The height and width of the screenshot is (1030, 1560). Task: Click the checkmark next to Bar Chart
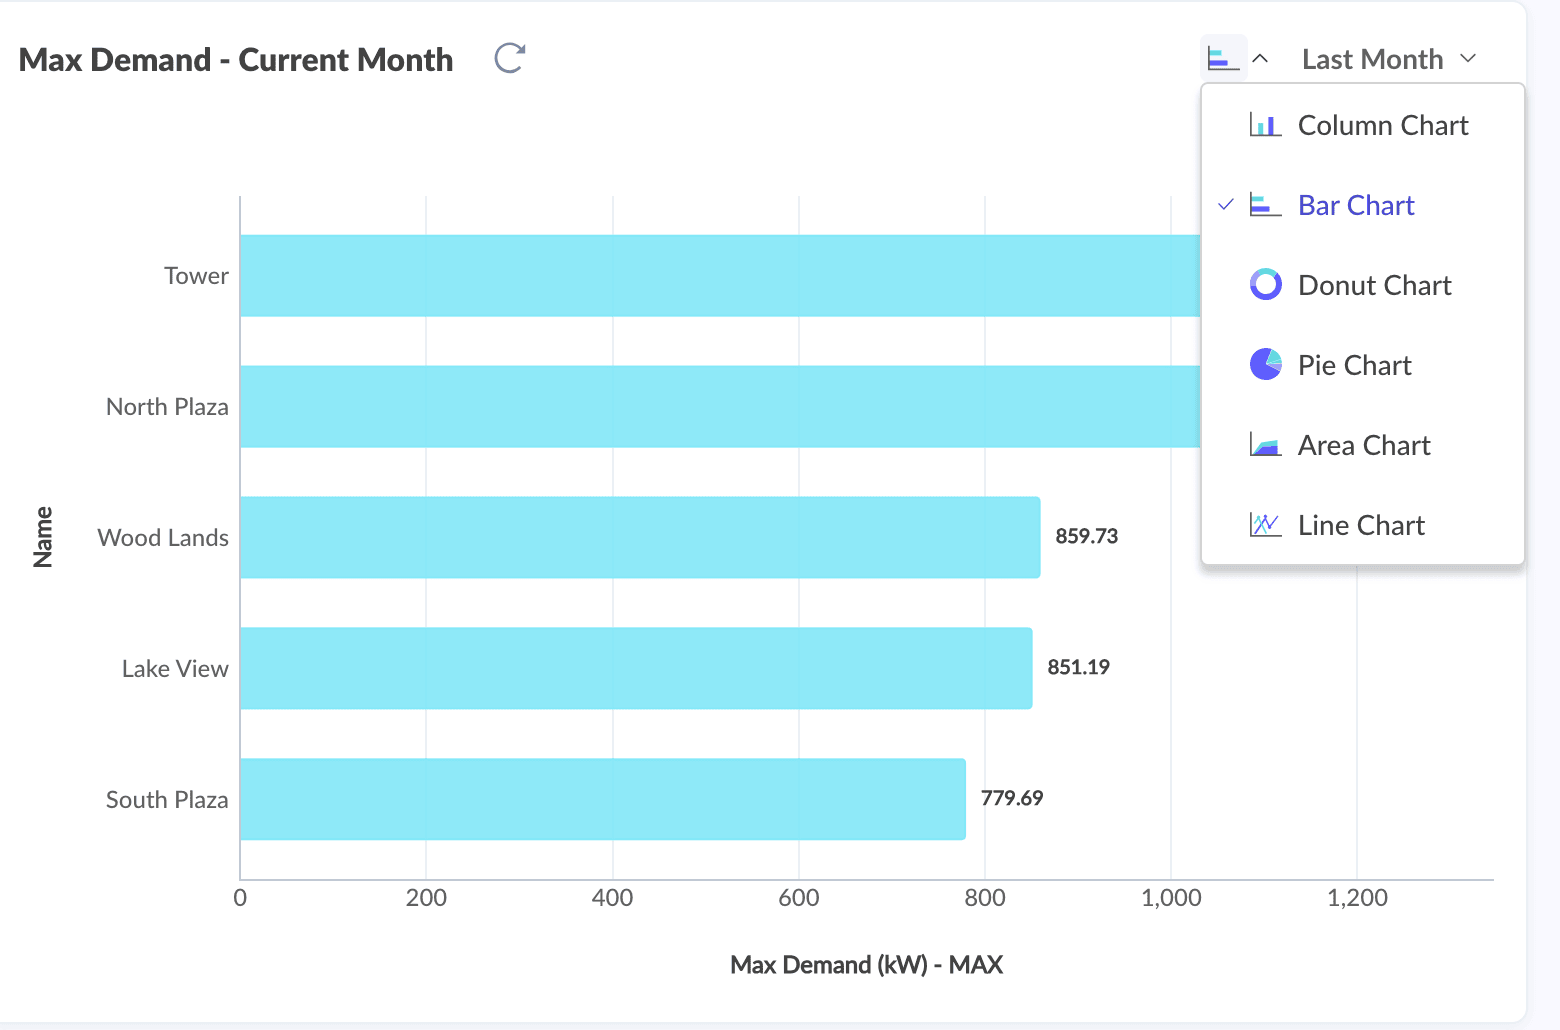pos(1226,205)
